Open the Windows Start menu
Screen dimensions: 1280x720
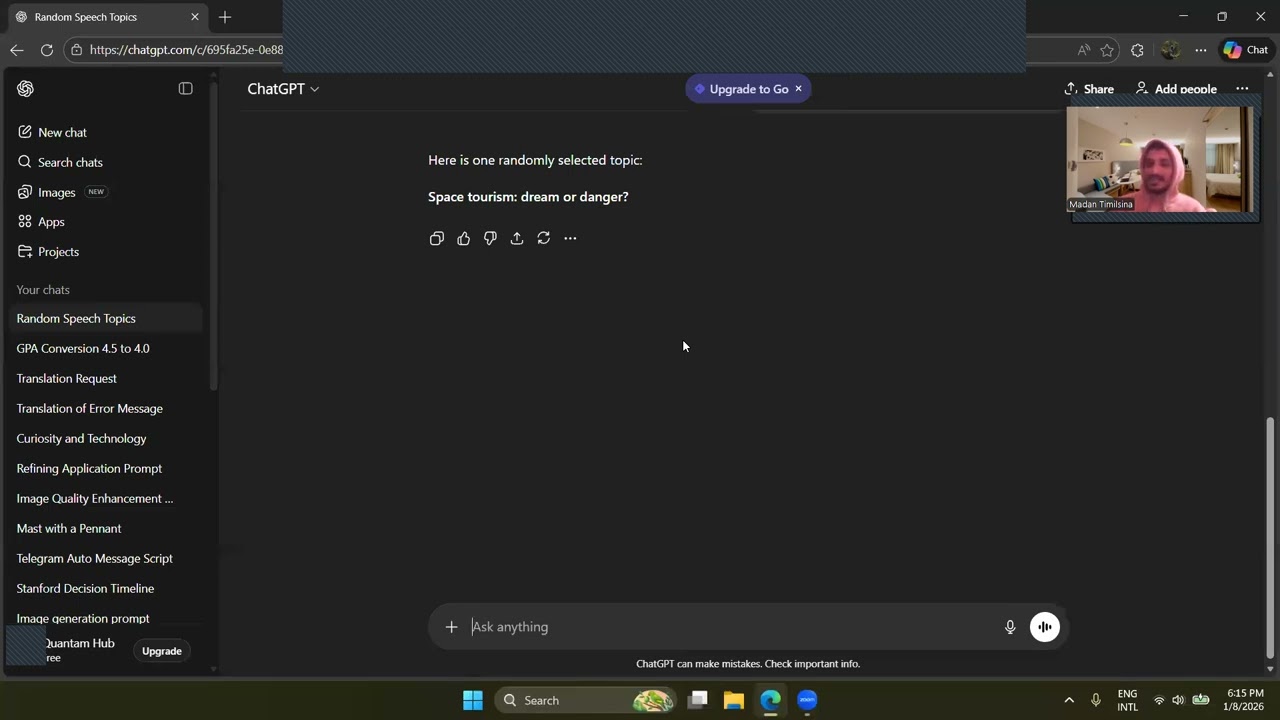(473, 700)
